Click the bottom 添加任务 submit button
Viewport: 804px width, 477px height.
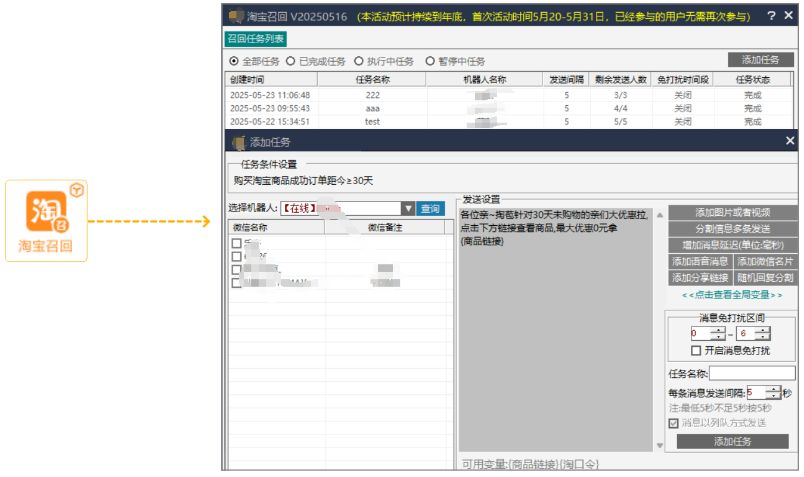[x=732, y=442]
